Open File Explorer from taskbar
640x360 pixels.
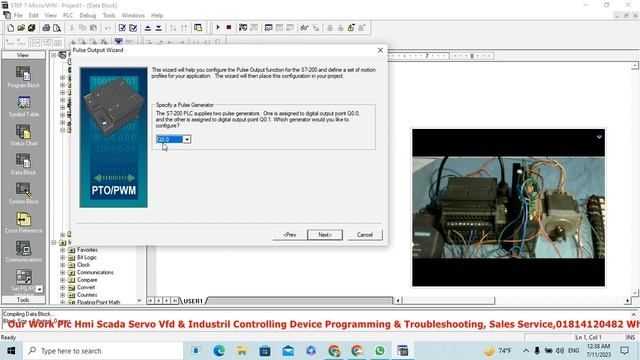pyautogui.click(x=242, y=351)
